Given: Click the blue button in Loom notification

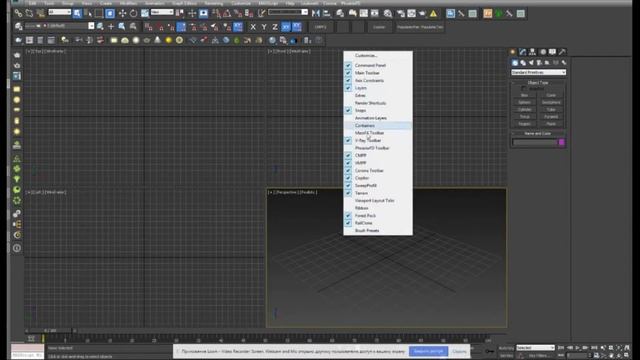Looking at the screenshot, I should [428, 351].
